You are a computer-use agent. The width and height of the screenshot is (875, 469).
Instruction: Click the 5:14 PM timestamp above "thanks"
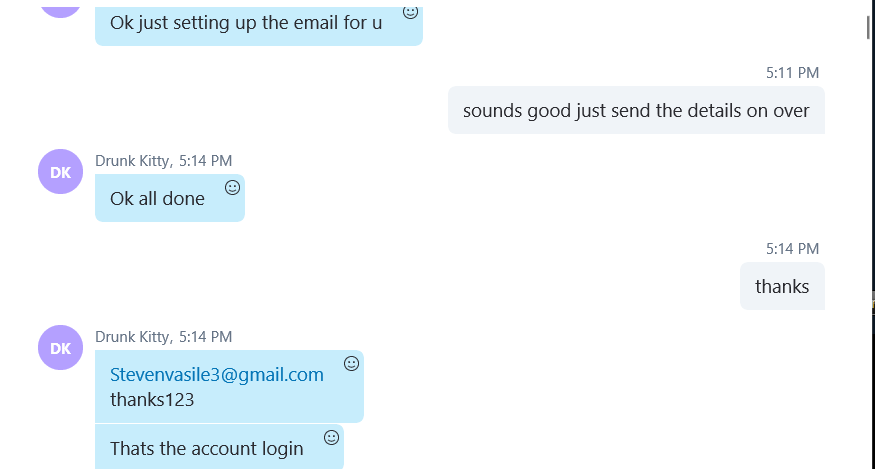pyautogui.click(x=792, y=248)
